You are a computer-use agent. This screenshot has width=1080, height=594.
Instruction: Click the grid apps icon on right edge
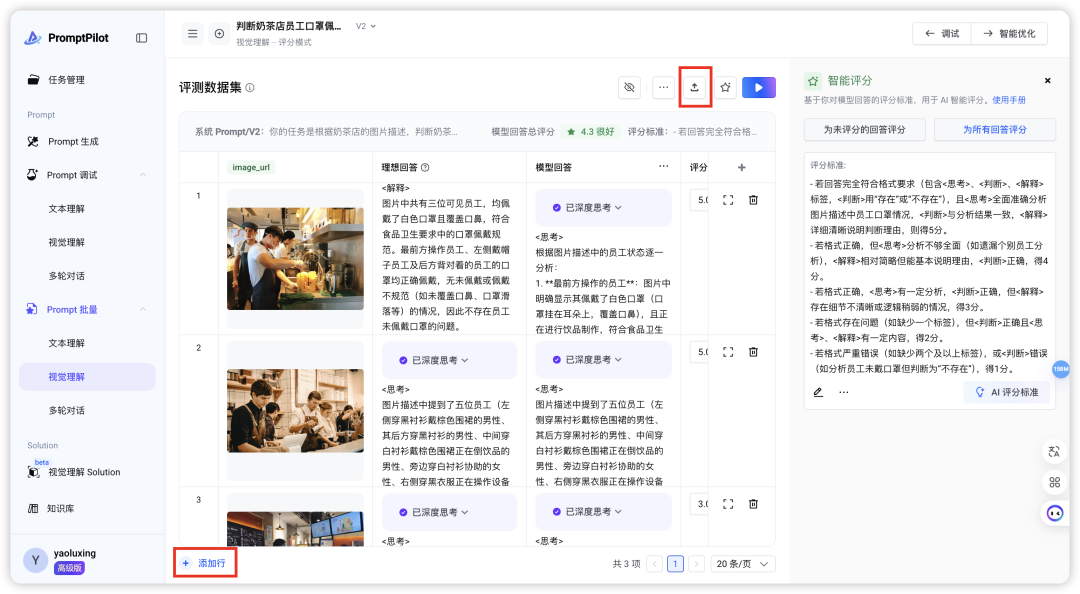[1055, 482]
